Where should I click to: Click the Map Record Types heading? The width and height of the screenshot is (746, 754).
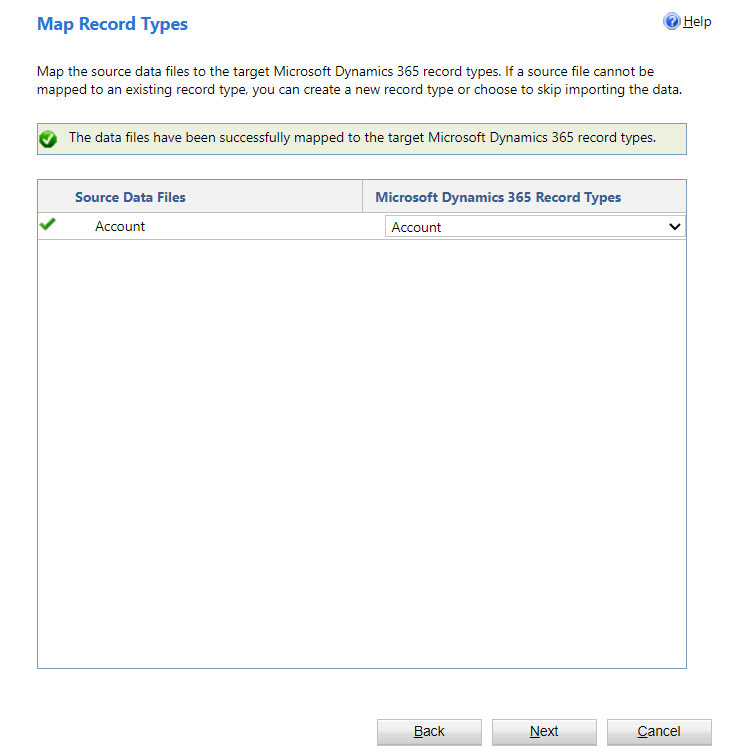click(113, 24)
